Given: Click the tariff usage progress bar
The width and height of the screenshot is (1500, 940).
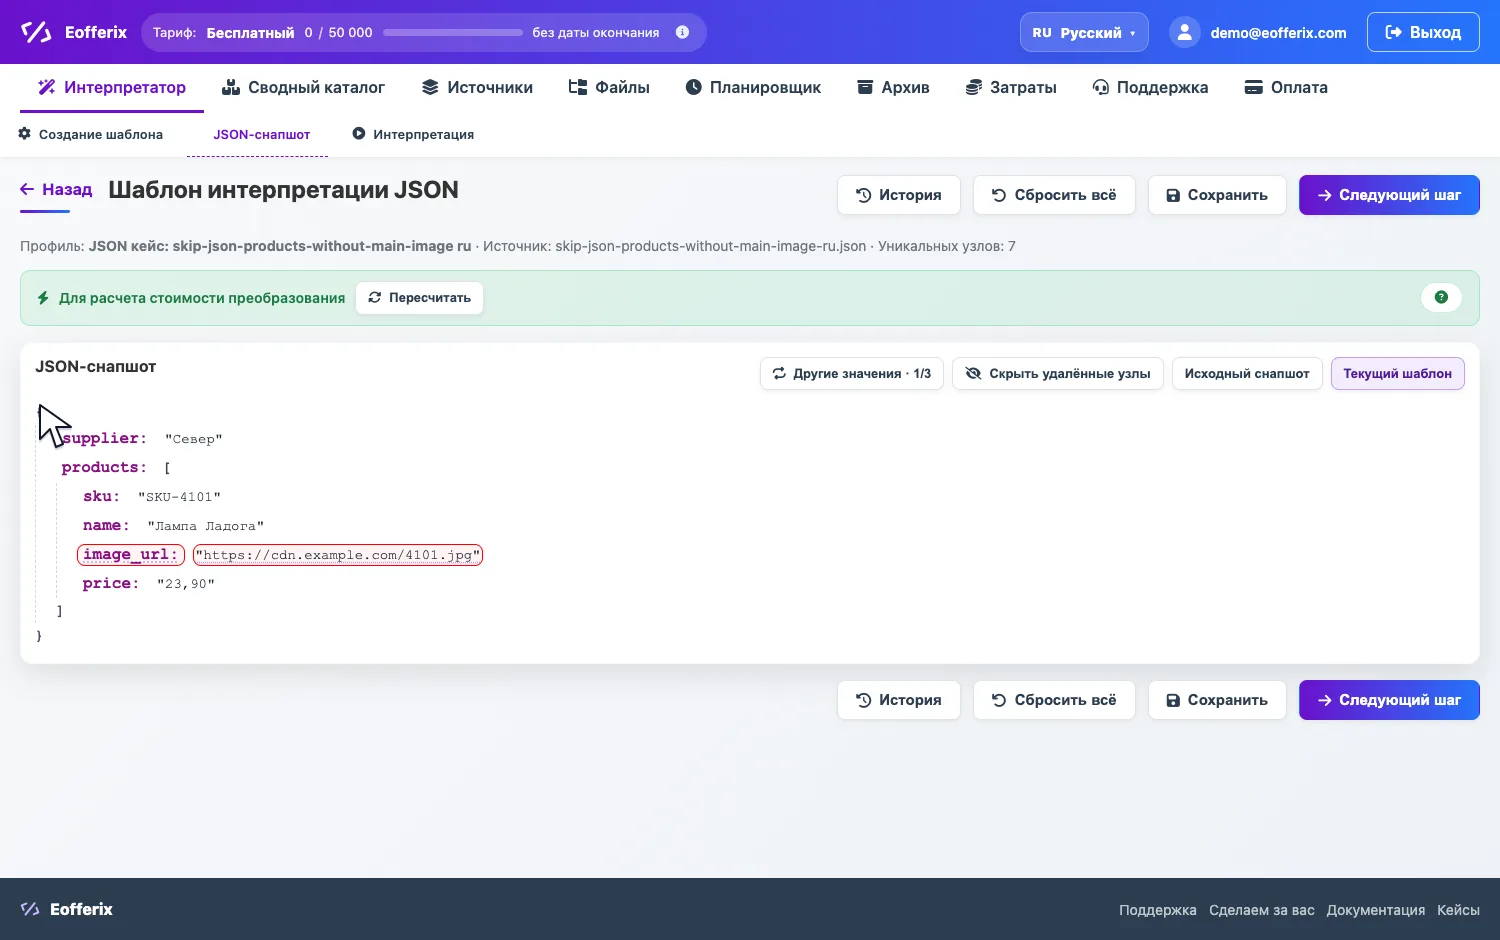Looking at the screenshot, I should pos(452,32).
